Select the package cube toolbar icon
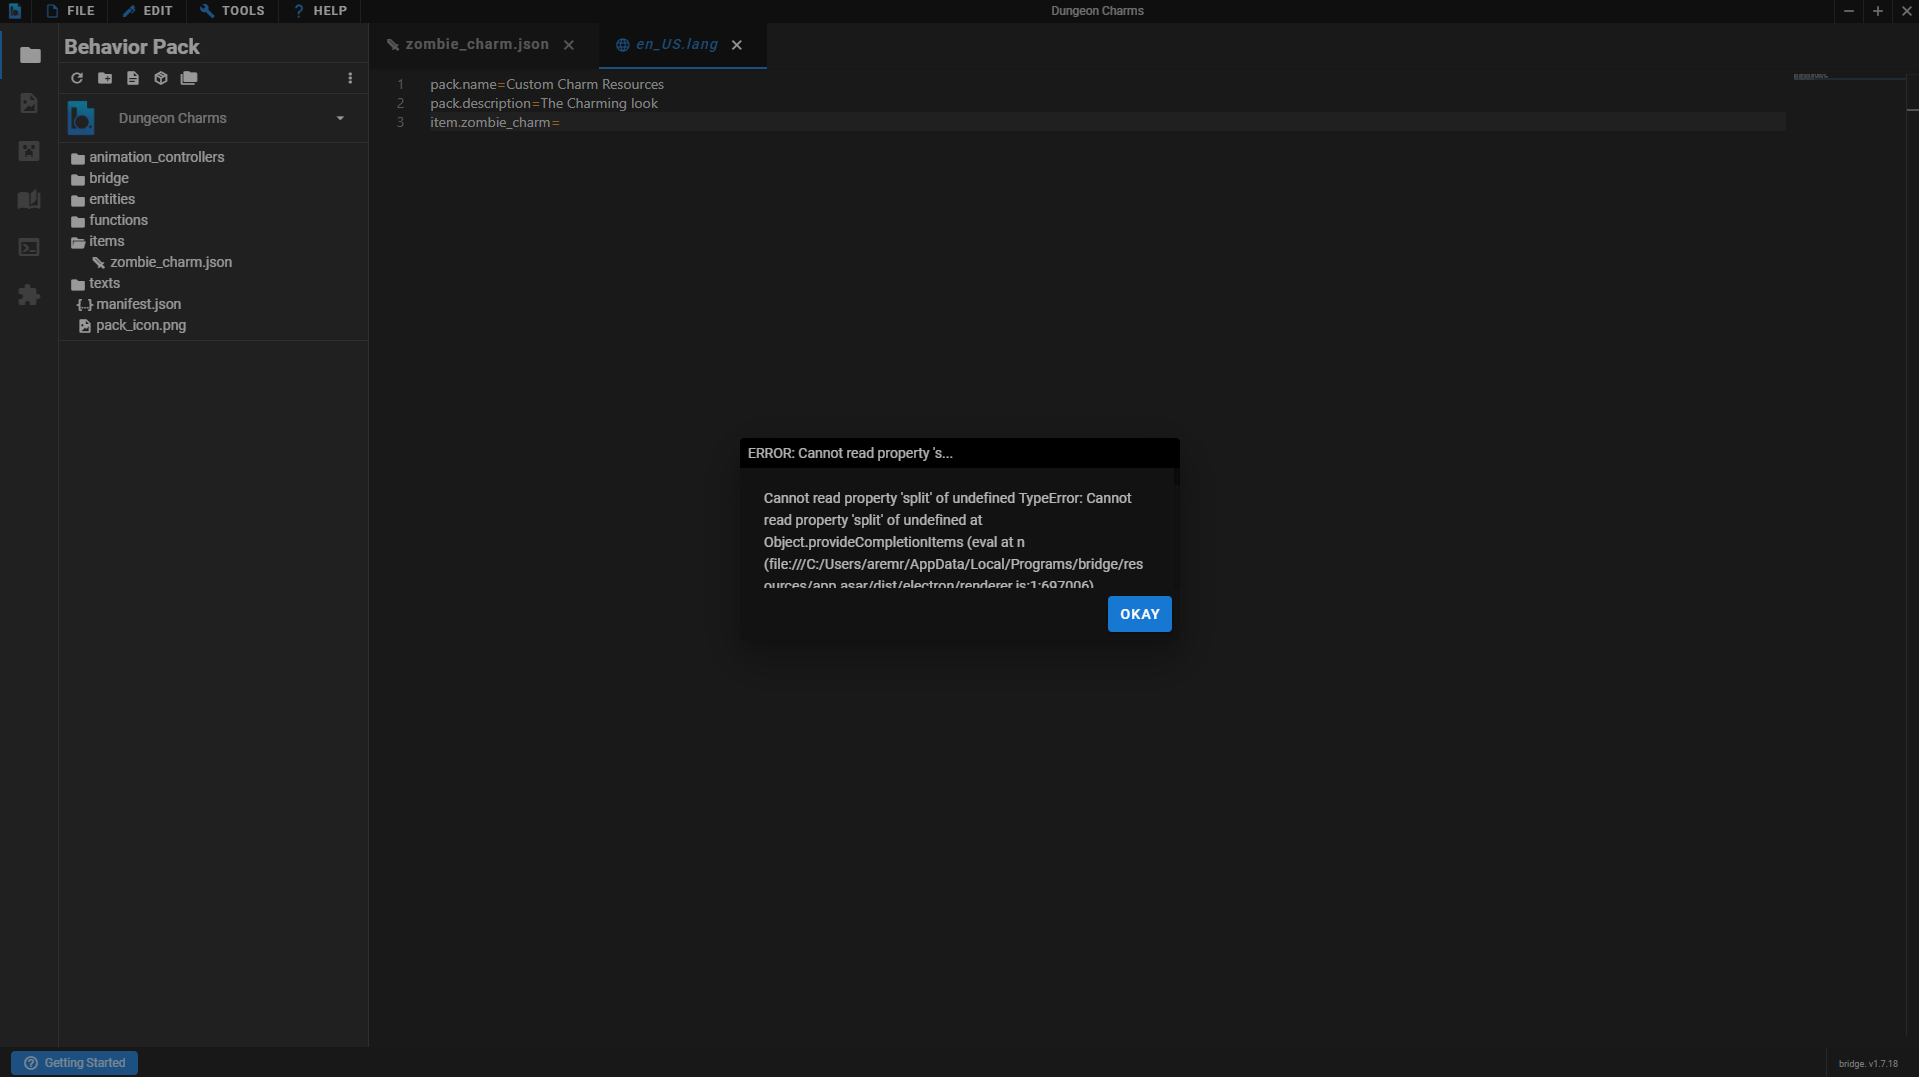1919x1077 pixels. [x=160, y=78]
